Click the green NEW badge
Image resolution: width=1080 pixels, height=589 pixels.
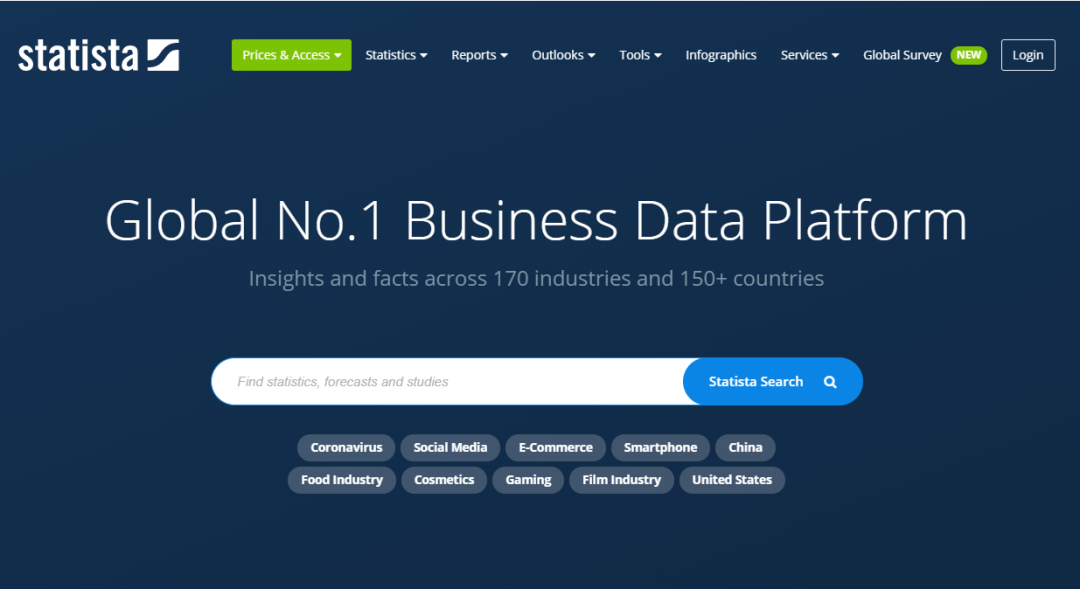tap(968, 55)
